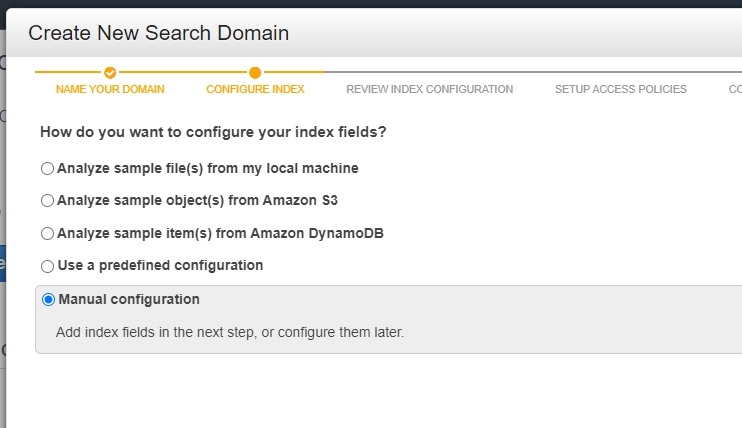Open the Review Index Configuration step
The height and width of the screenshot is (428, 742).
point(429,89)
